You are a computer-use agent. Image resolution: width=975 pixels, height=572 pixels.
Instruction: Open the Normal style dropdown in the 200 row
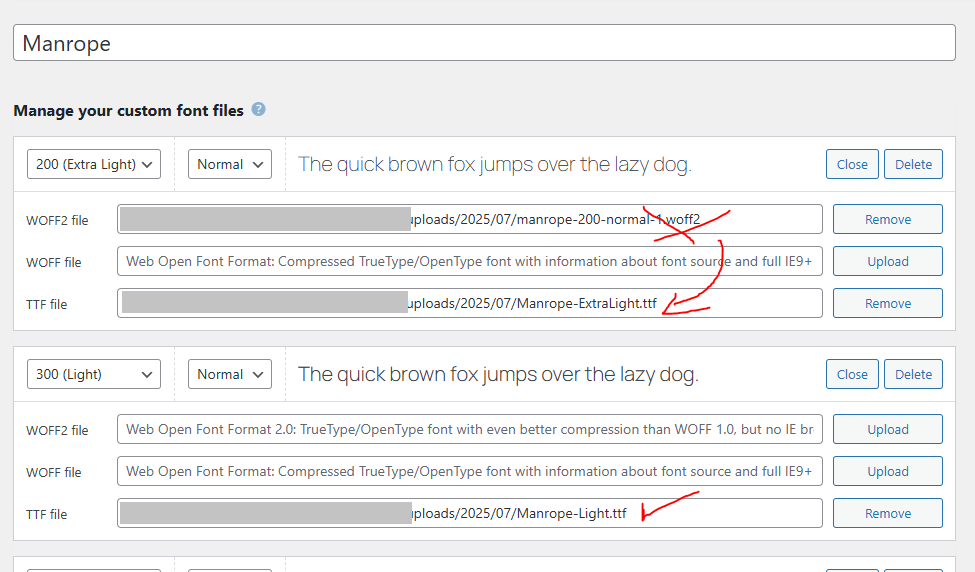[x=230, y=164]
